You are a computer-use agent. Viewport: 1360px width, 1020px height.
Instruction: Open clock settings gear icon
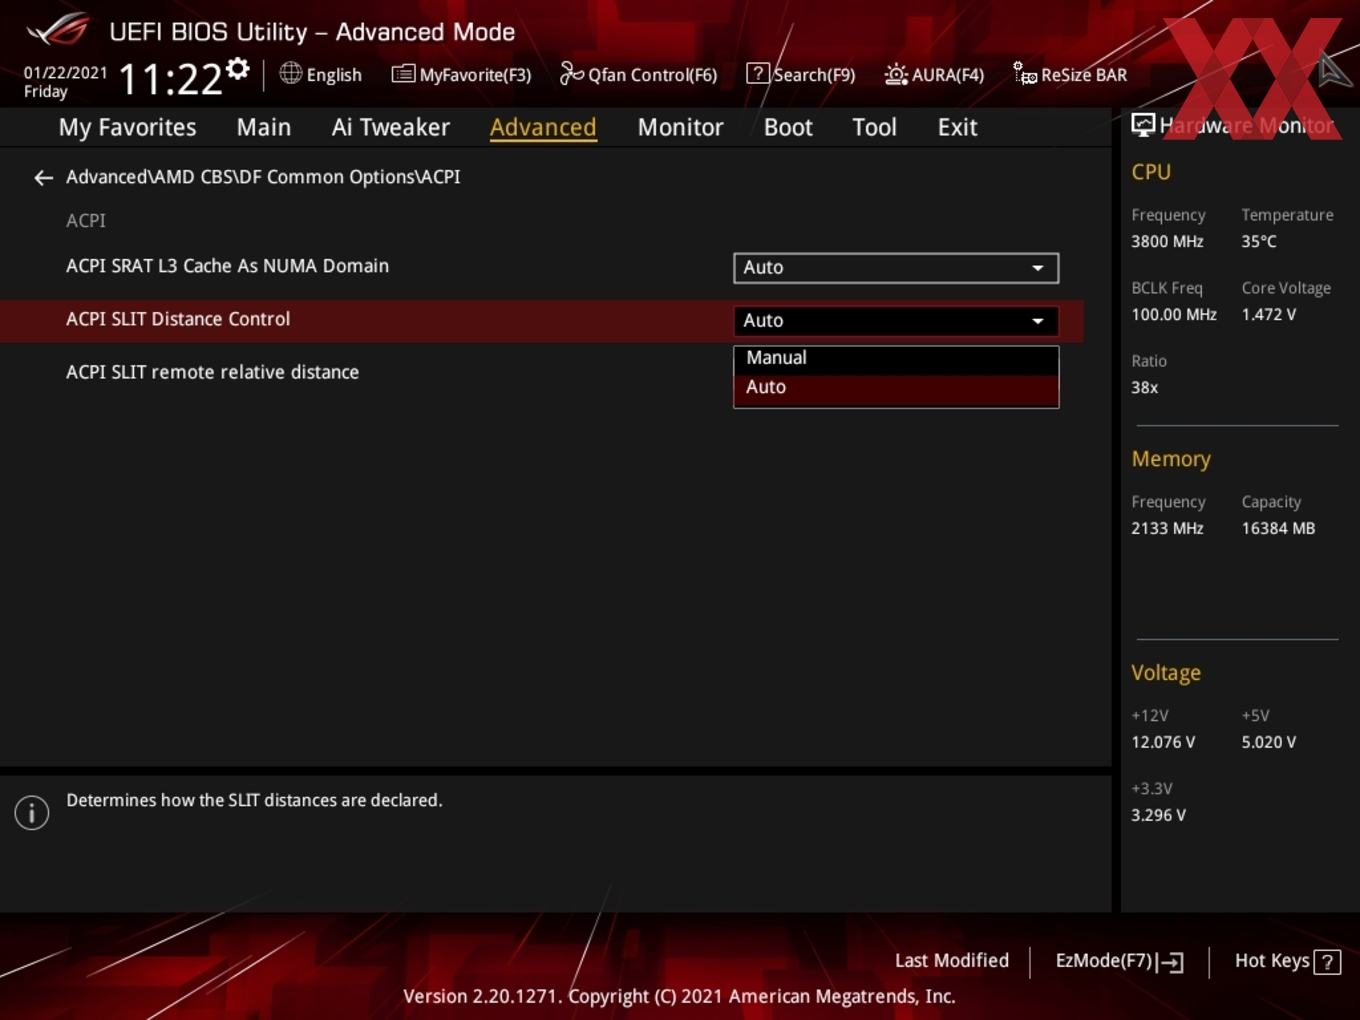pyautogui.click(x=237, y=69)
